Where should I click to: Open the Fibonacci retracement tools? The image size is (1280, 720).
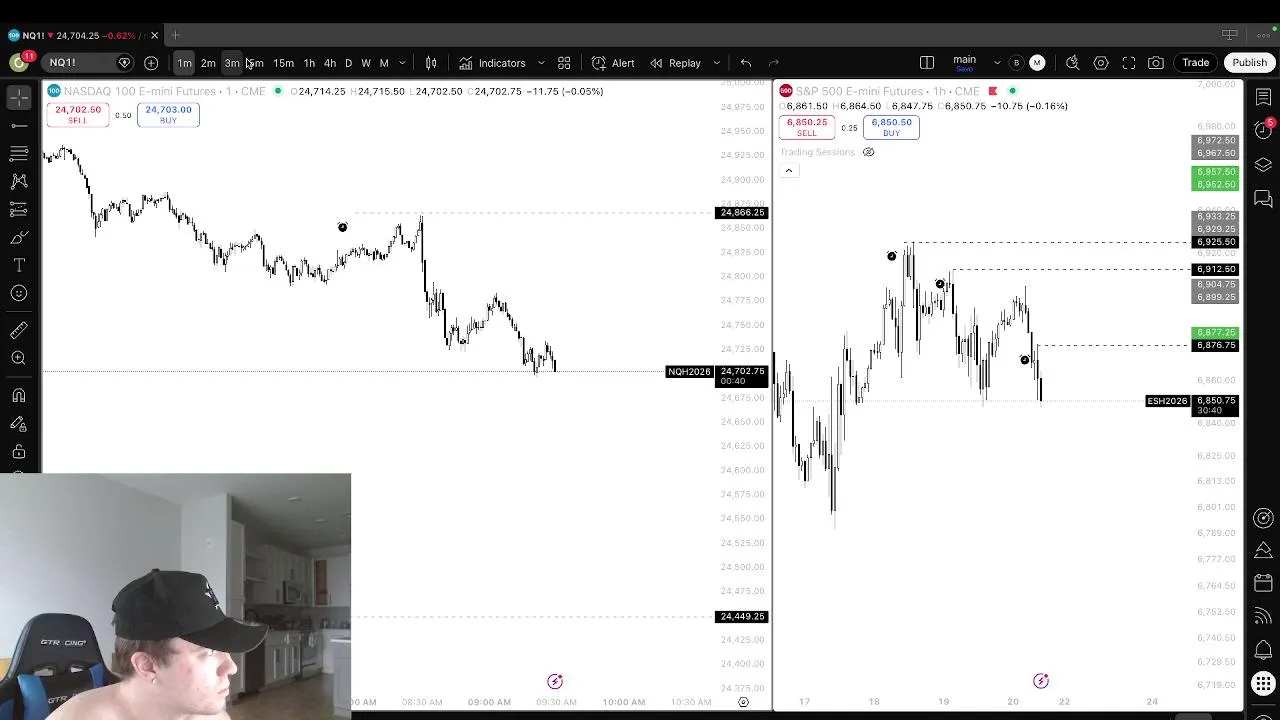19,153
